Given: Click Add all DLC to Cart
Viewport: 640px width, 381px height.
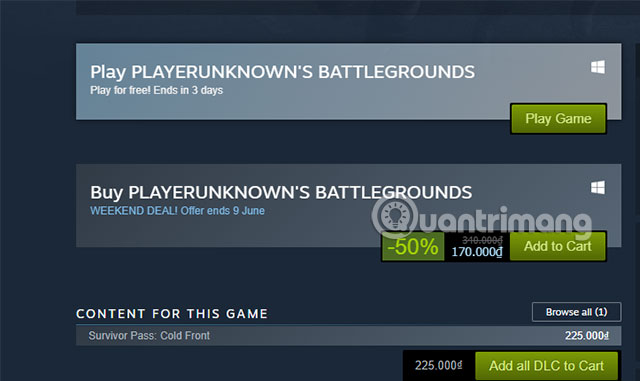Looking at the screenshot, I should coord(546,366).
